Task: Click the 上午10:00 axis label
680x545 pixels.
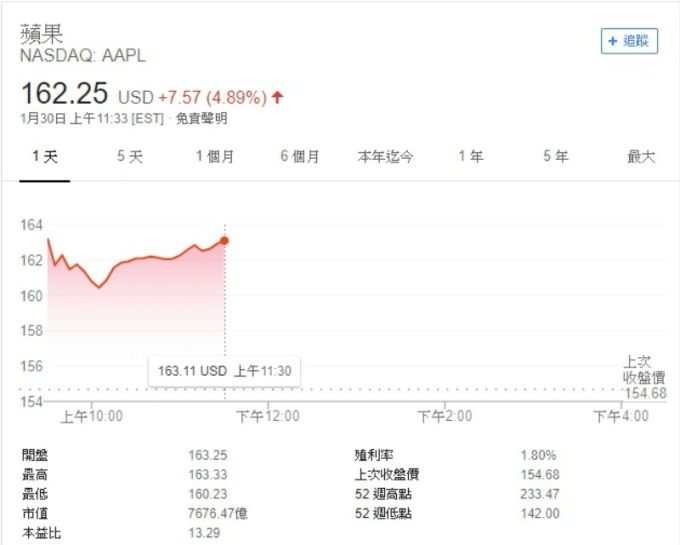Action: pyautogui.click(x=91, y=416)
